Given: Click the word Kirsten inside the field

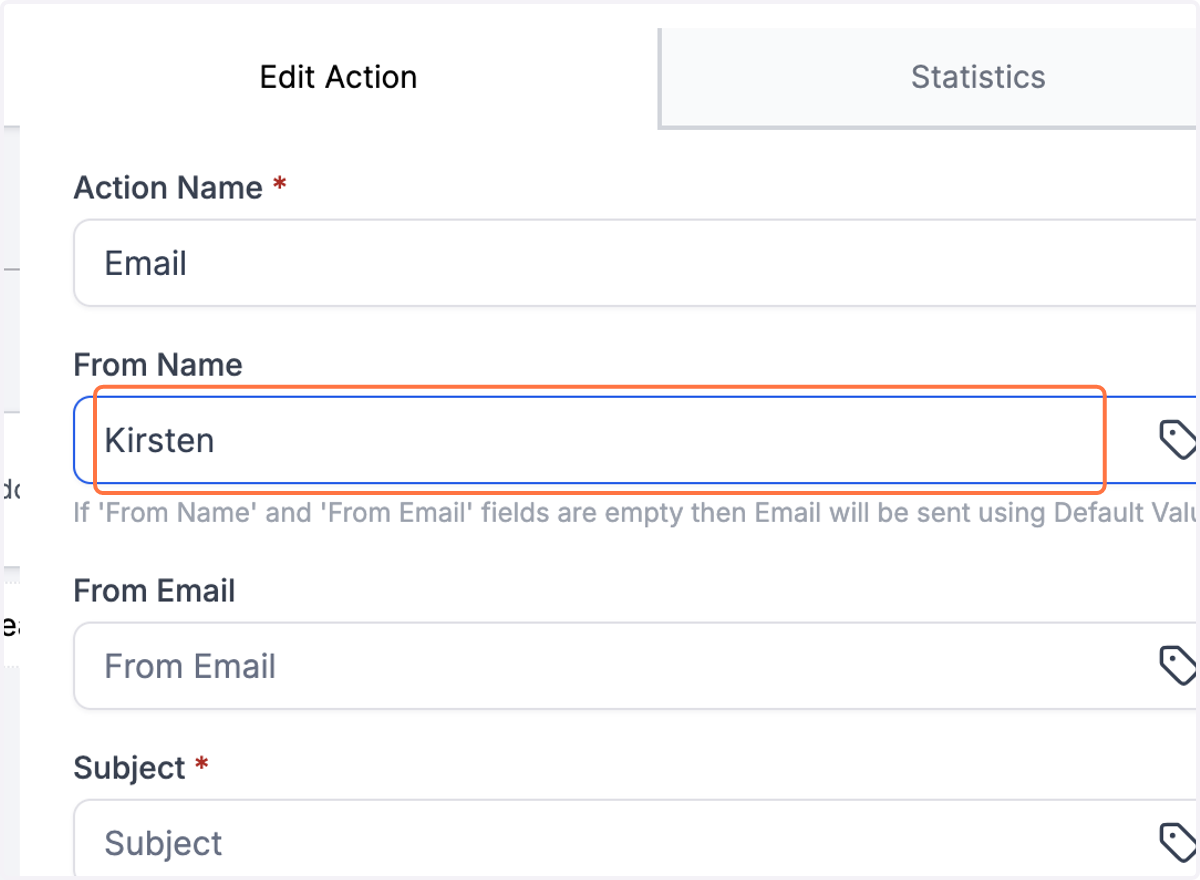Looking at the screenshot, I should point(159,440).
